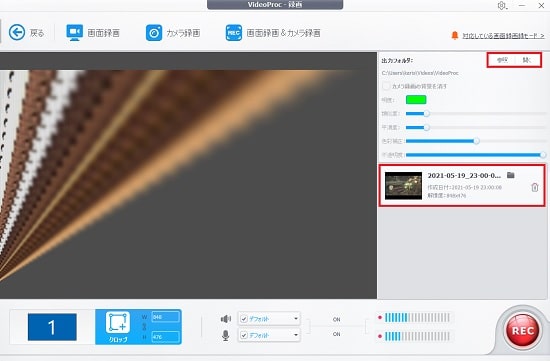Expand the microphone device dropdown
This screenshot has width=550, height=361.
296,335
